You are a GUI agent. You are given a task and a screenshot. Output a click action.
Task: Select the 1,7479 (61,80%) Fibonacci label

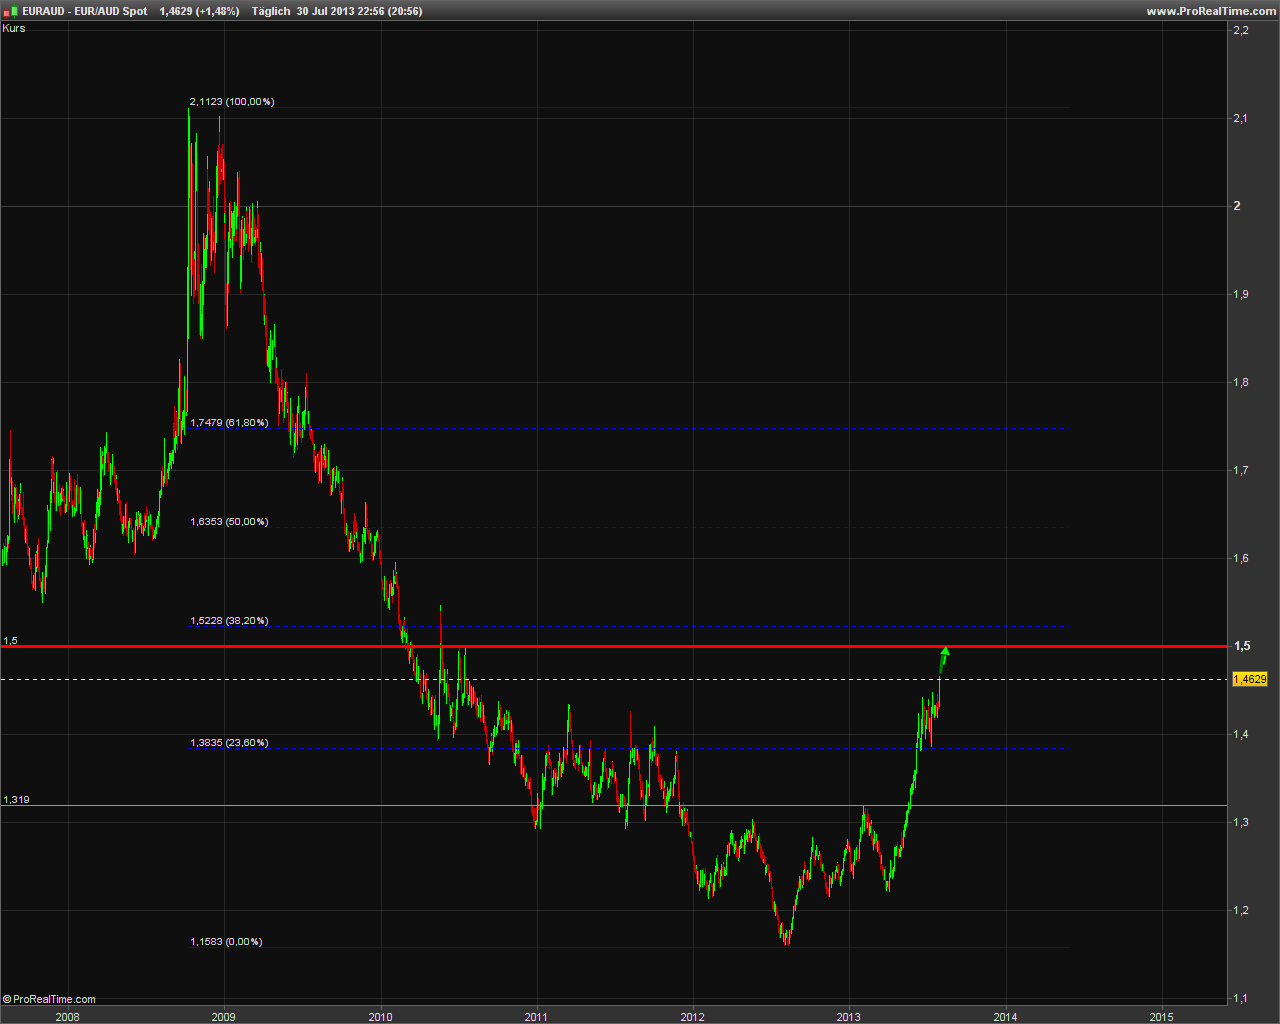(x=229, y=423)
